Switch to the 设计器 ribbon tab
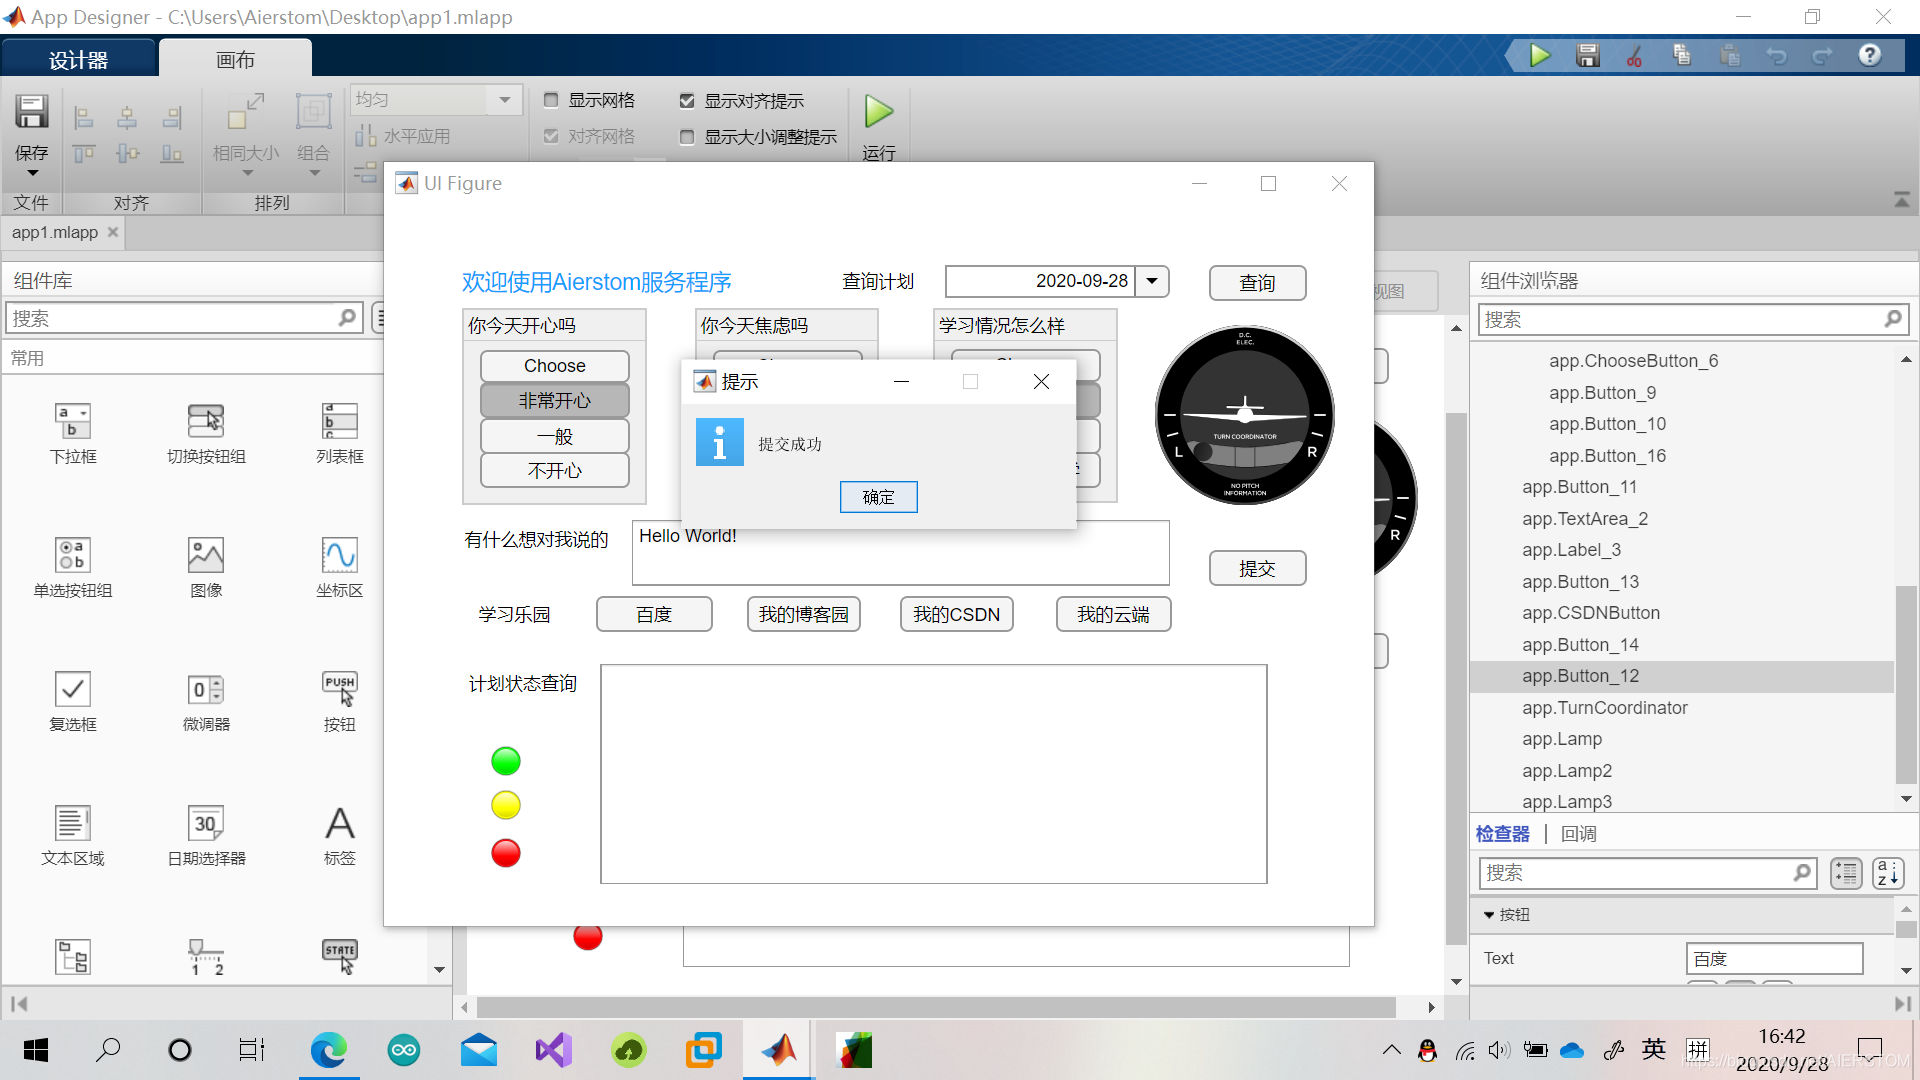This screenshot has height=1080, width=1920. pyautogui.click(x=78, y=57)
